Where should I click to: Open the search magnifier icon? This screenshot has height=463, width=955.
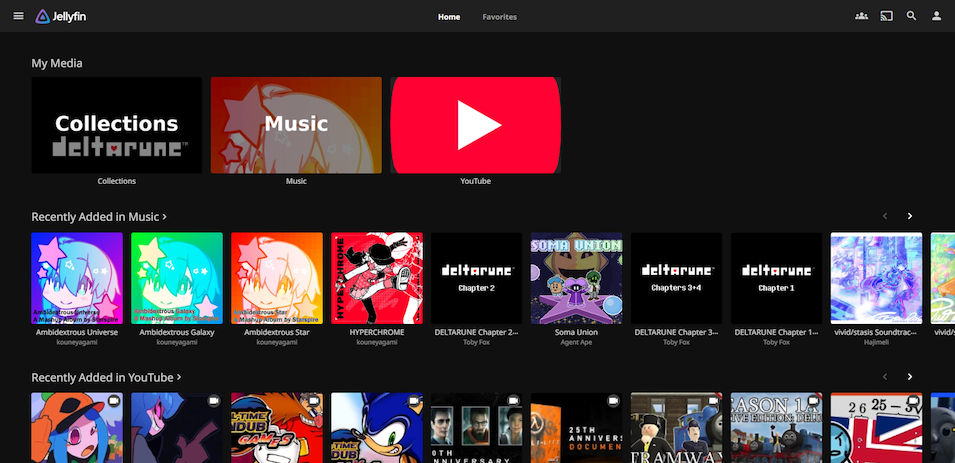911,16
